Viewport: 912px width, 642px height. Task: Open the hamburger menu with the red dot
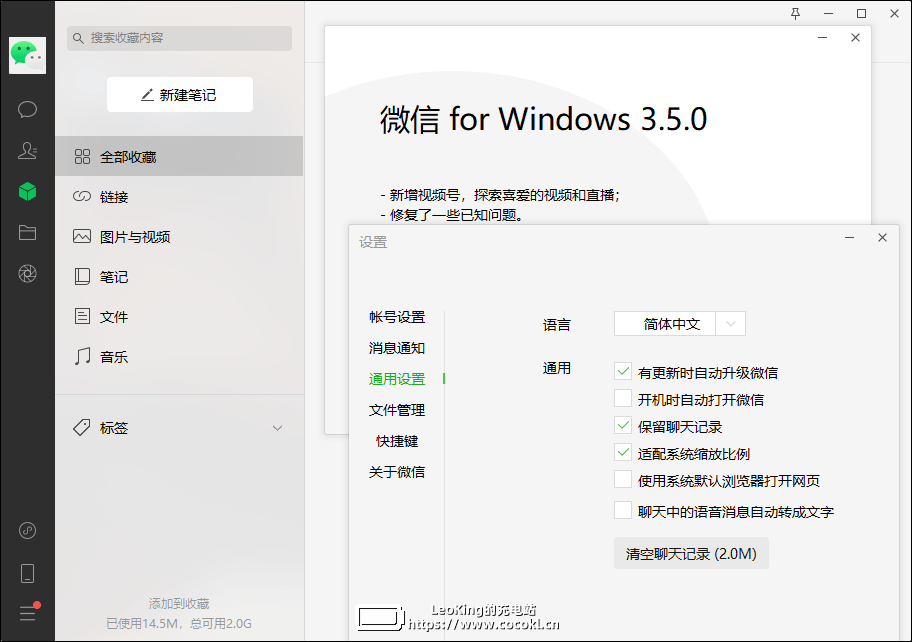click(x=27, y=613)
